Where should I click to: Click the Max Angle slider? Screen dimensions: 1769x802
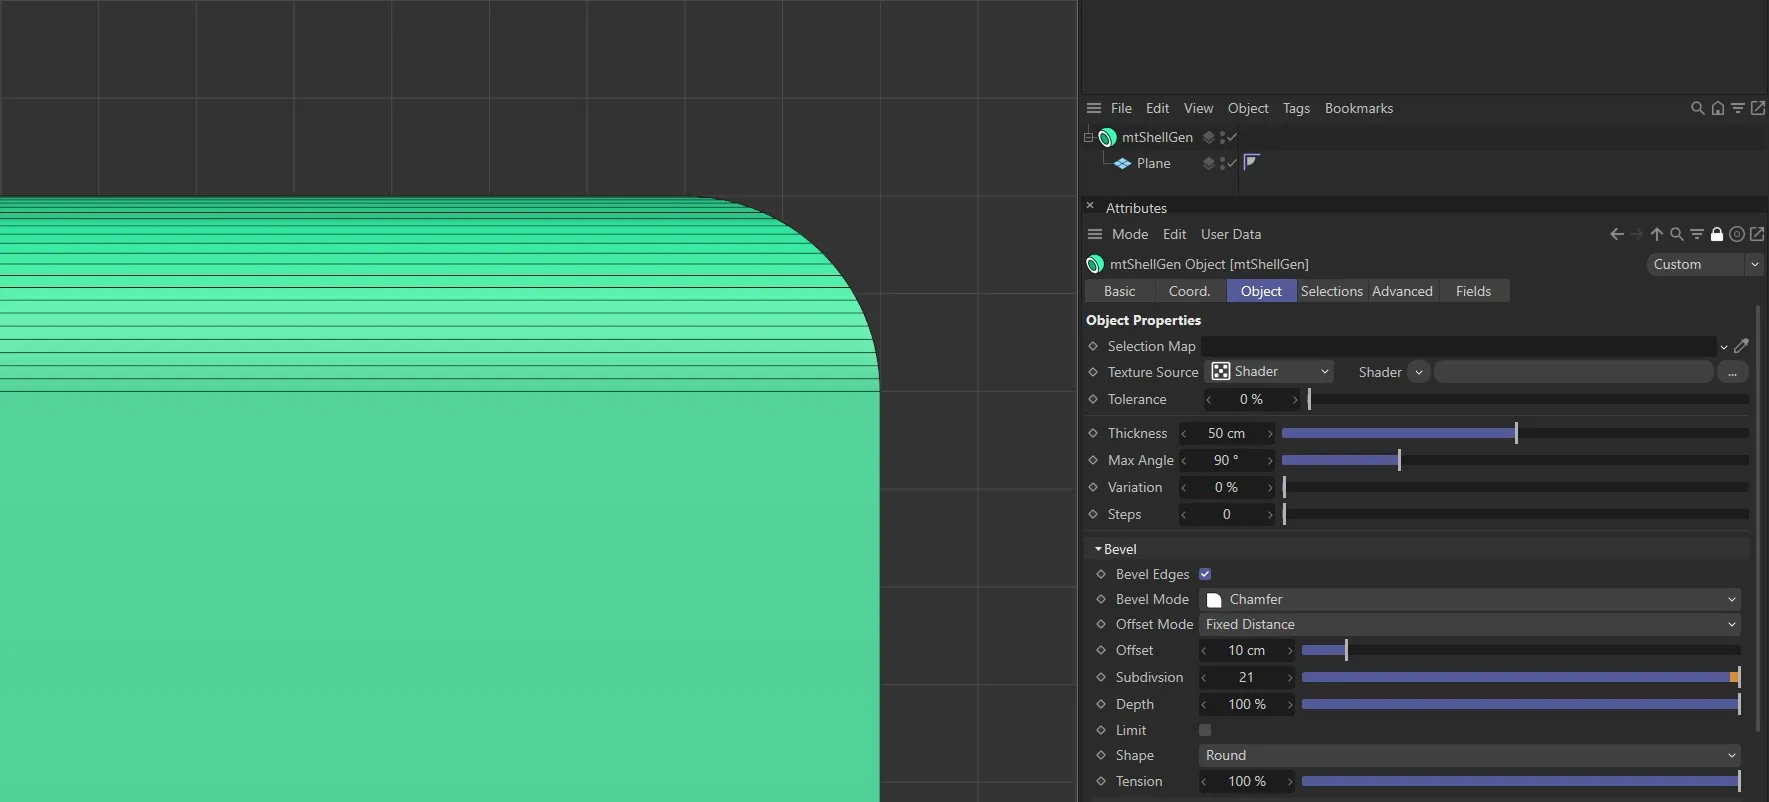(1515, 460)
